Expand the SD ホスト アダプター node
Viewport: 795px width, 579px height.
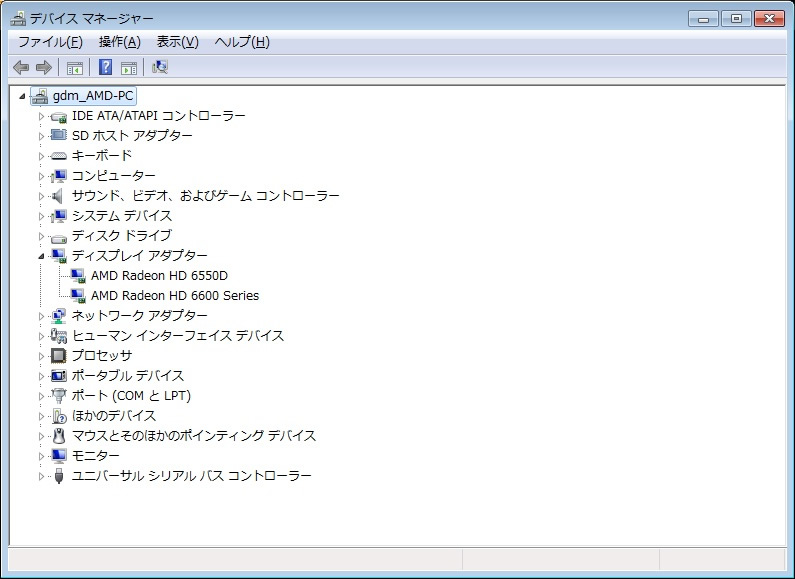pyautogui.click(x=42, y=136)
